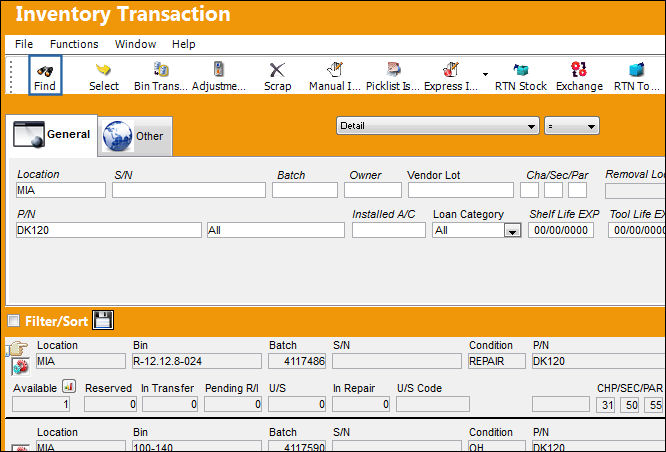The image size is (666, 452).
Task: Save filter using the floppy disk icon
Action: [103, 320]
